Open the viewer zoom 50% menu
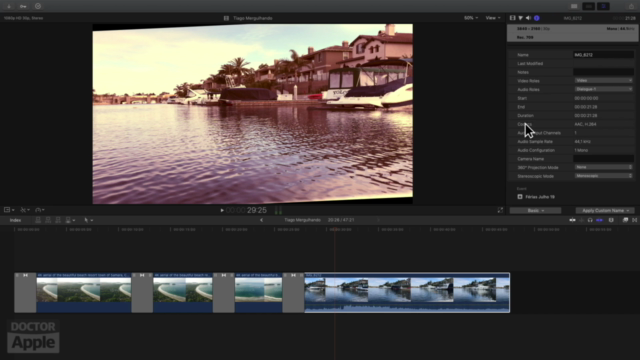640x360 pixels. pyautogui.click(x=471, y=18)
